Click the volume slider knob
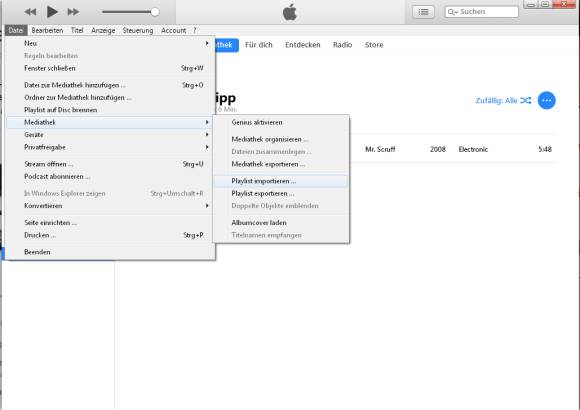The width and height of the screenshot is (580, 410). (155, 12)
